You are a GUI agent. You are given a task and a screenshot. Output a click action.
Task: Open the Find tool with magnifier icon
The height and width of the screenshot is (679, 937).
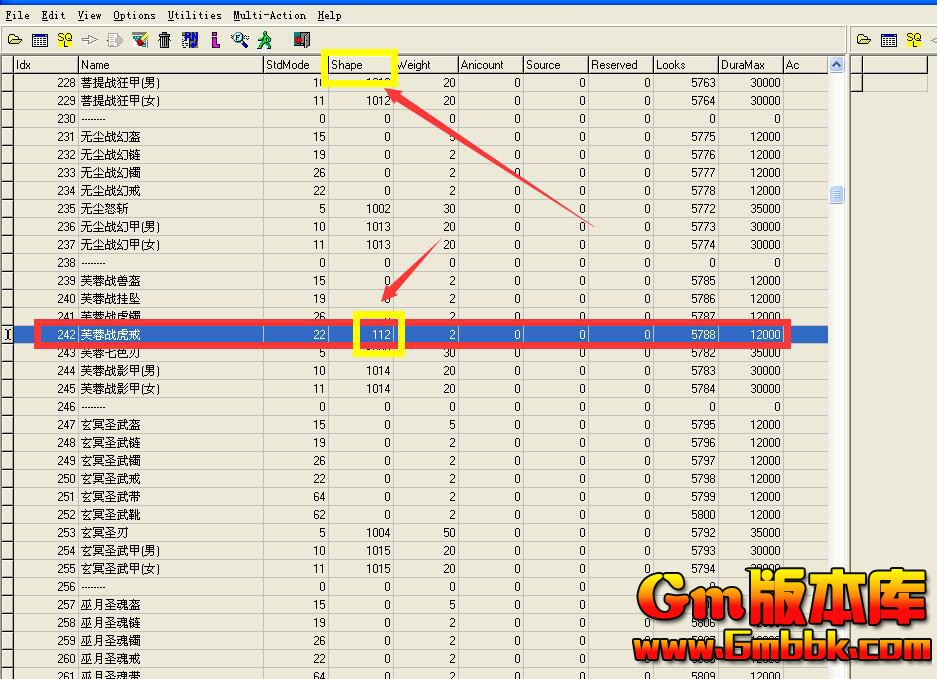point(239,40)
